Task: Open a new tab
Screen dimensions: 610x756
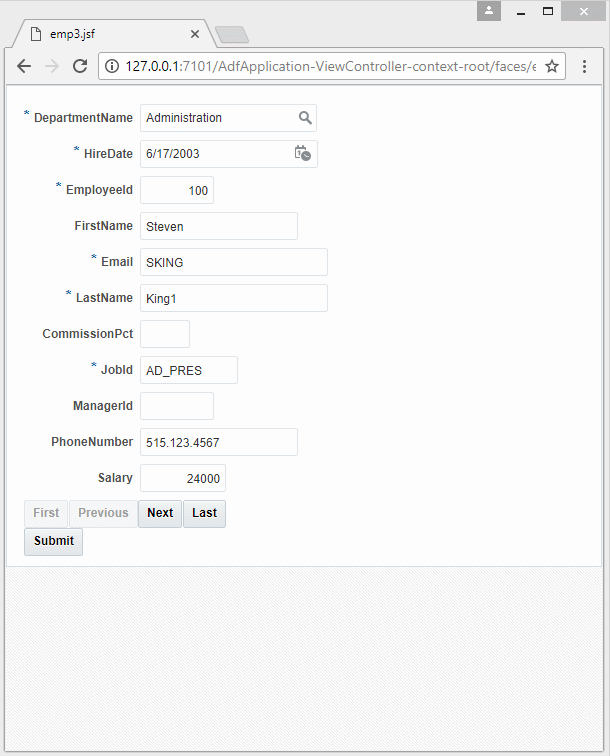Action: coord(232,35)
